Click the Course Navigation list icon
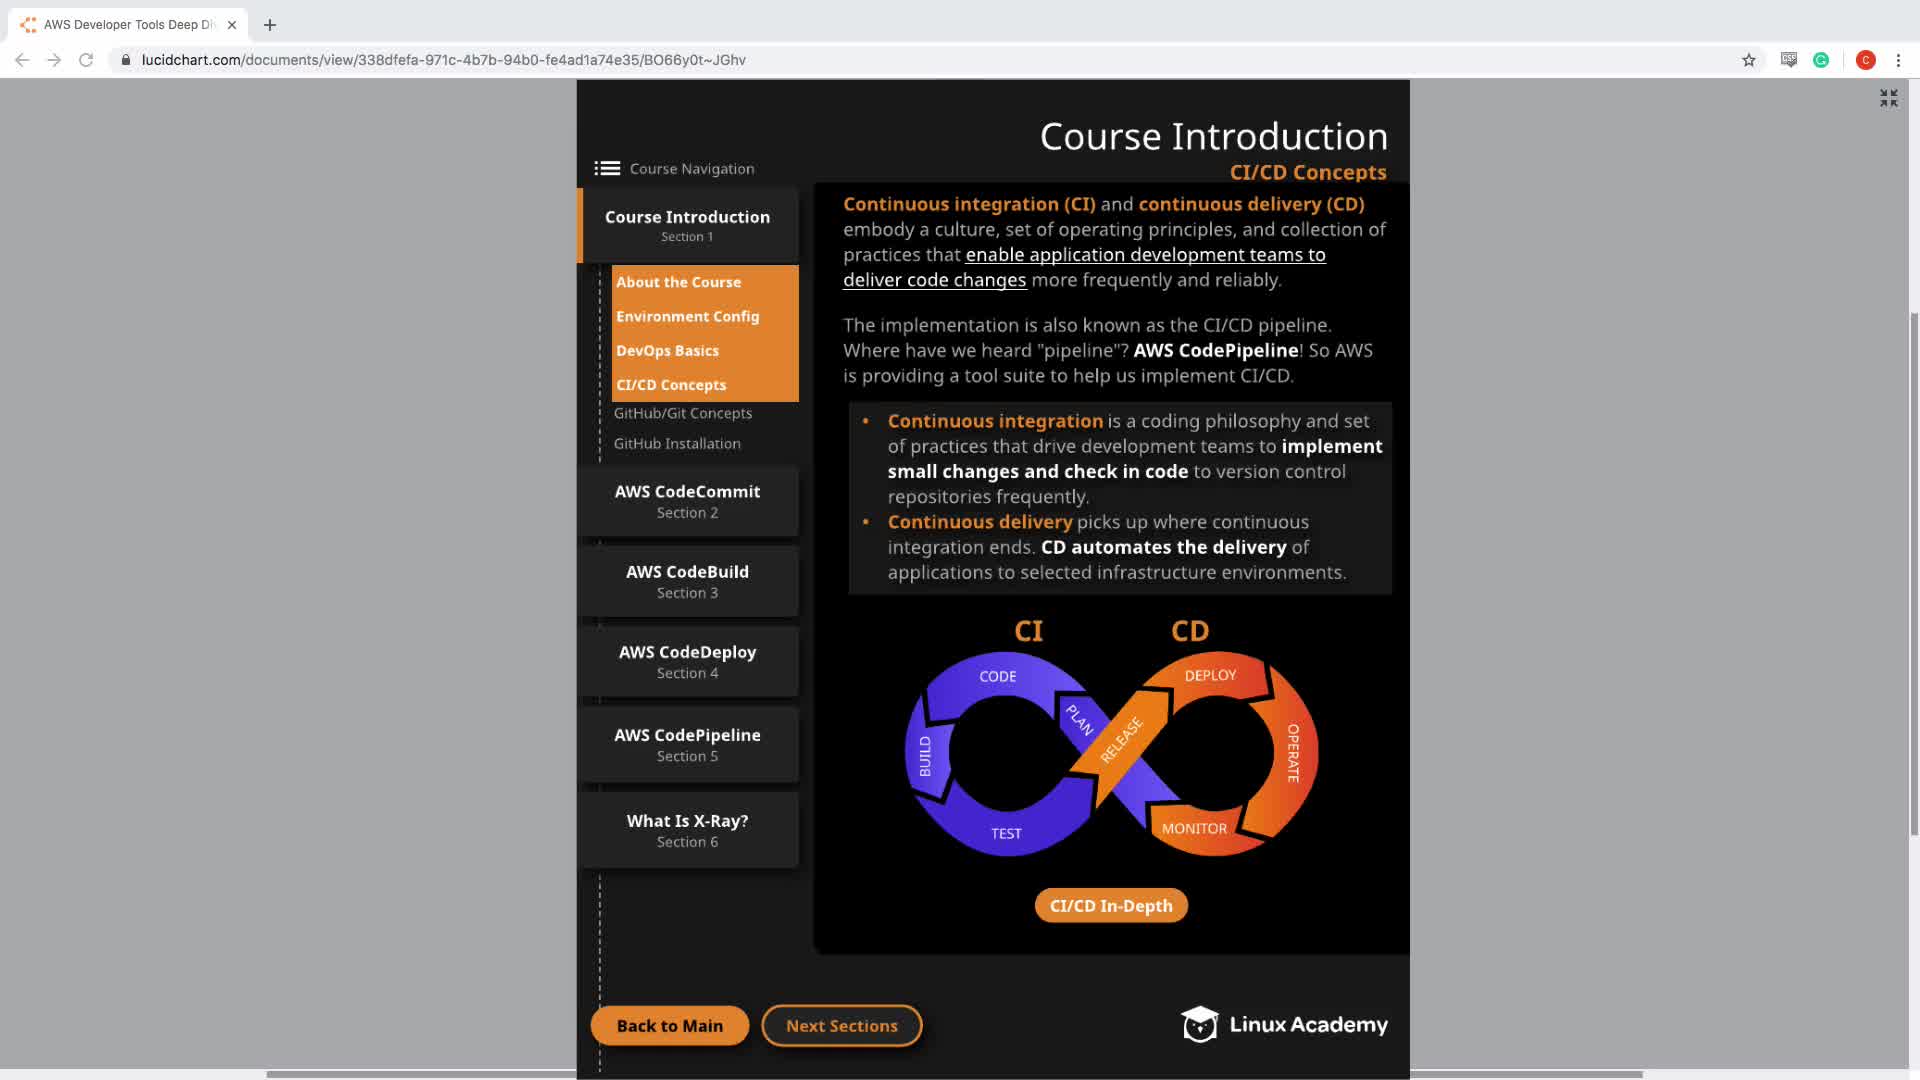Image resolution: width=1920 pixels, height=1080 pixels. tap(607, 168)
